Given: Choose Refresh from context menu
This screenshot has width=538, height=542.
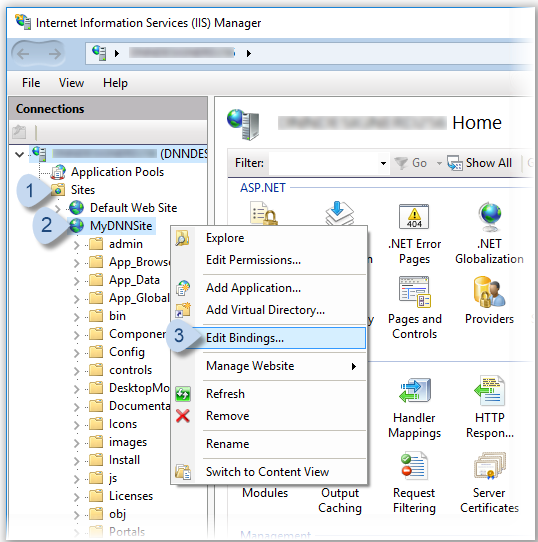Looking at the screenshot, I should pyautogui.click(x=269, y=394).
